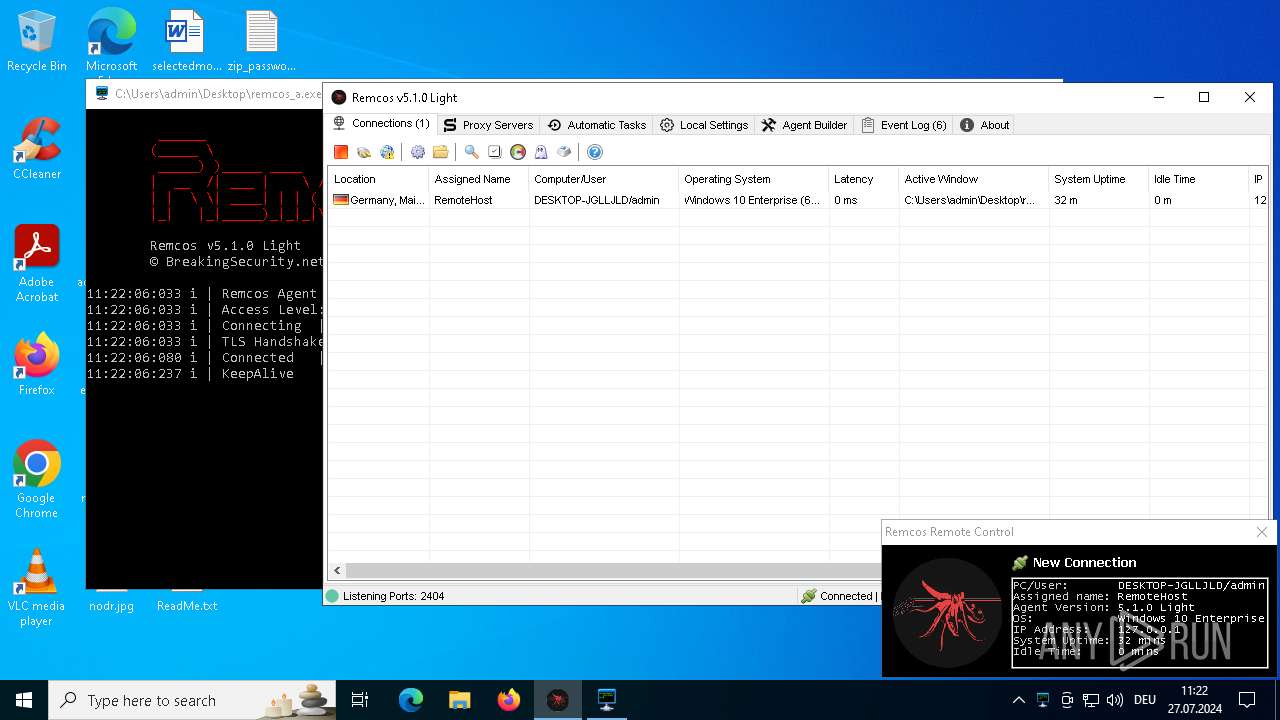Click the DEU language indicator
The width and height of the screenshot is (1280, 720).
pos(1145,700)
